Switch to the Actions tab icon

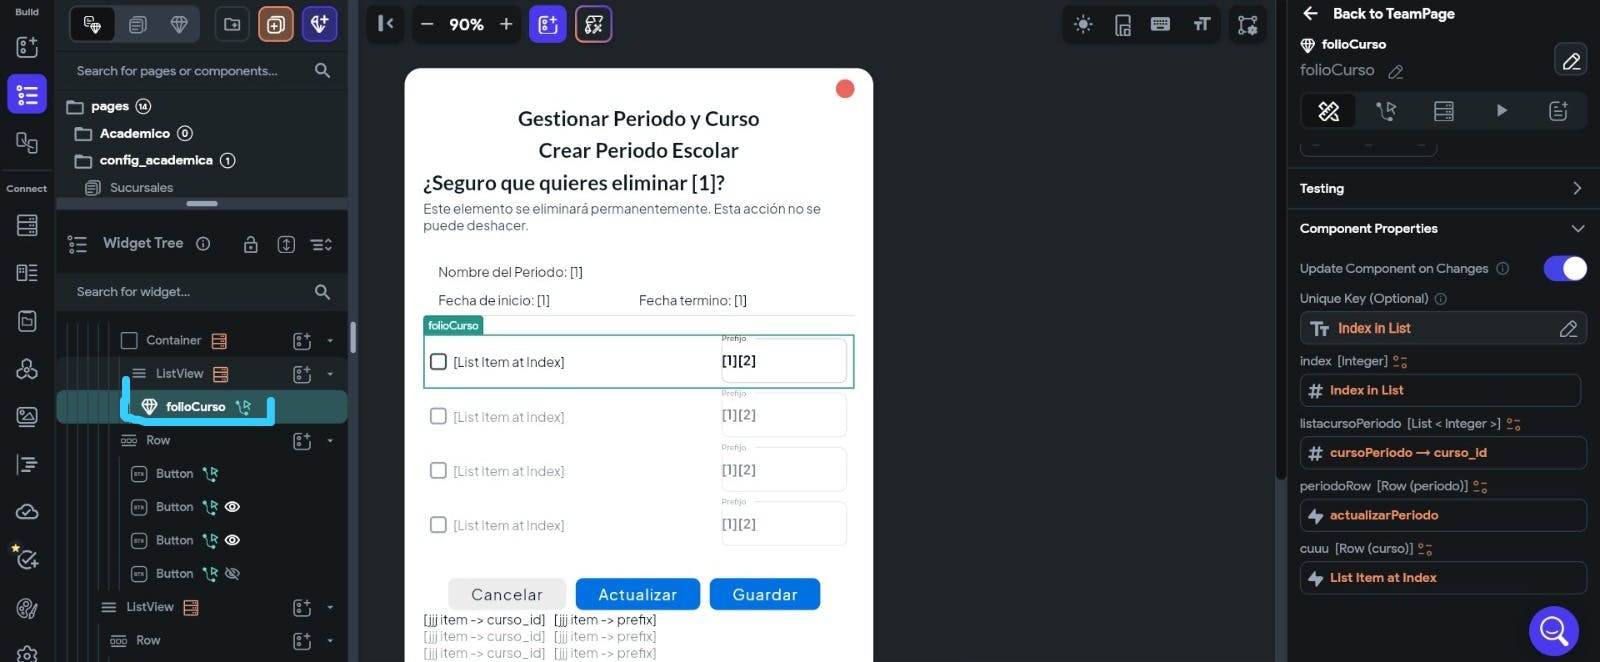point(1386,111)
